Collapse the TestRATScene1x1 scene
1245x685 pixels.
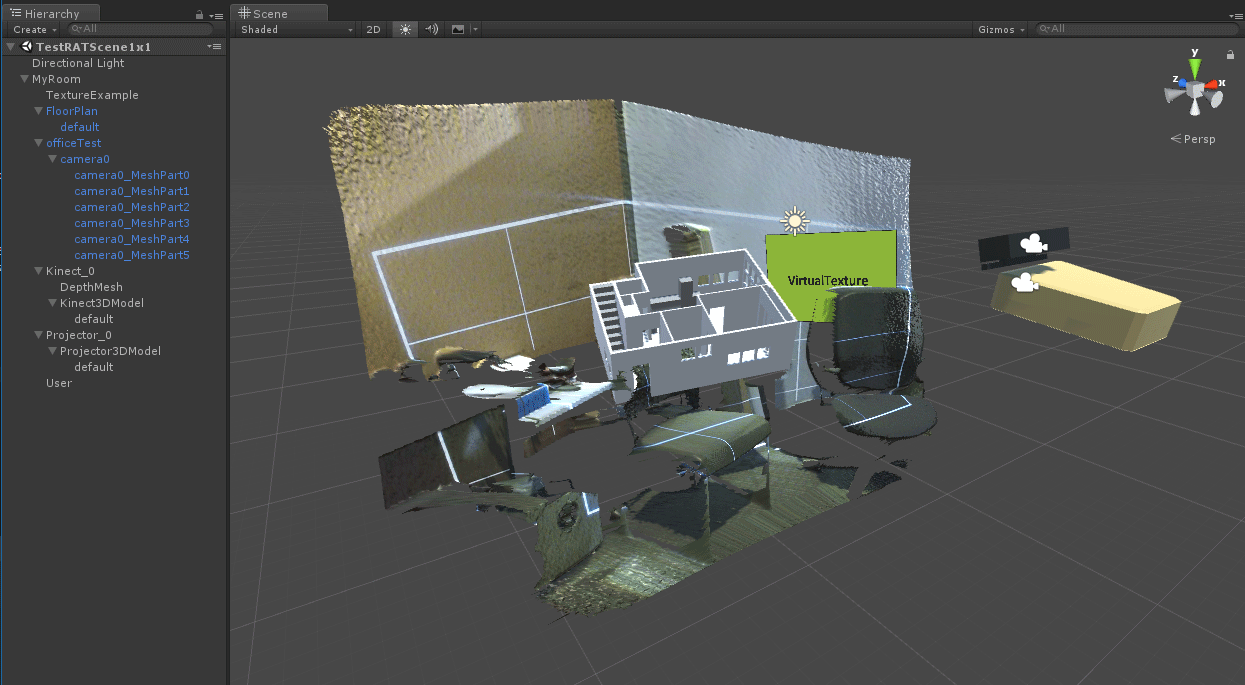[10, 47]
